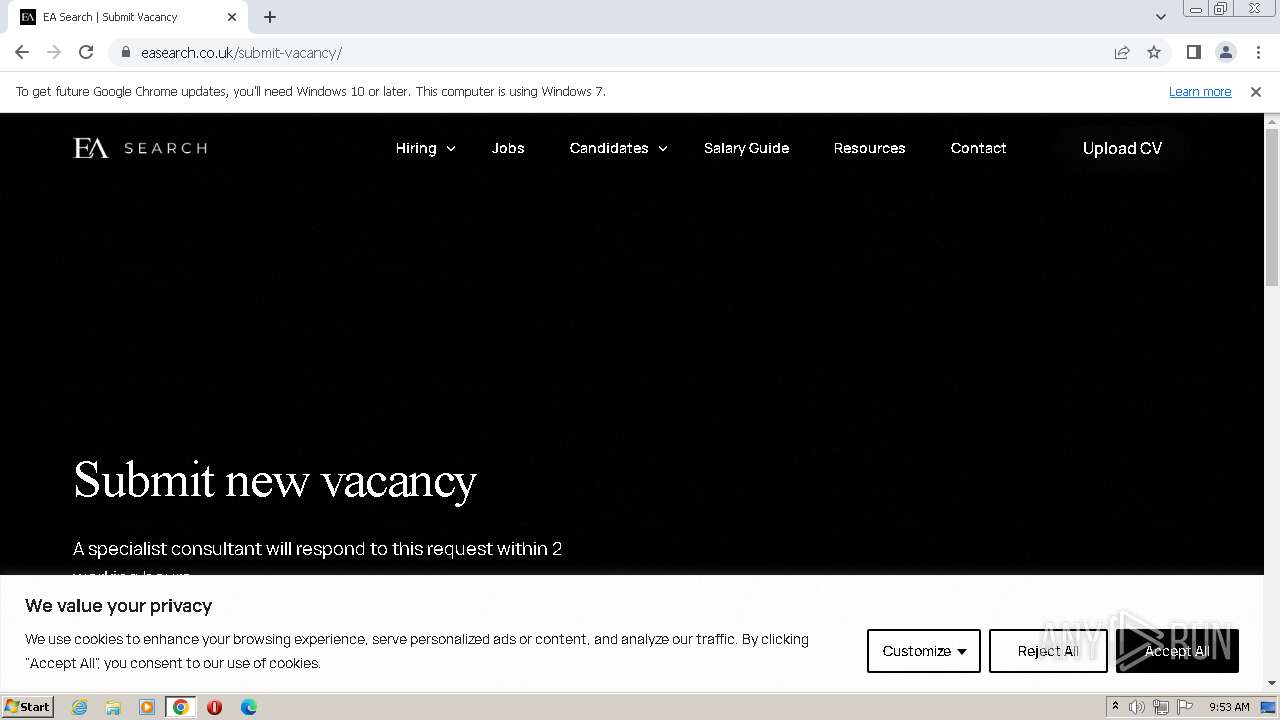The height and width of the screenshot is (720, 1280).
Task: Accept all cookies
Action: pos(1177,651)
